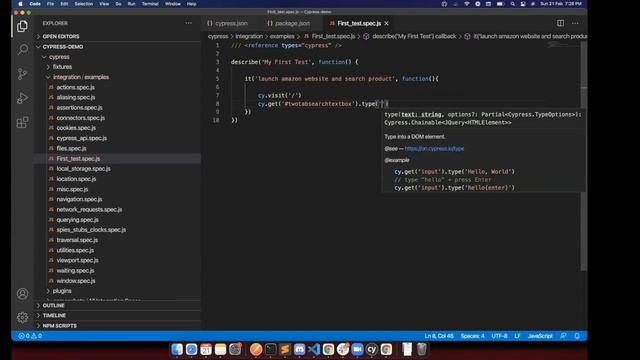Open Terminal from the dock
Screen dimensions: 640x360
click(270, 349)
